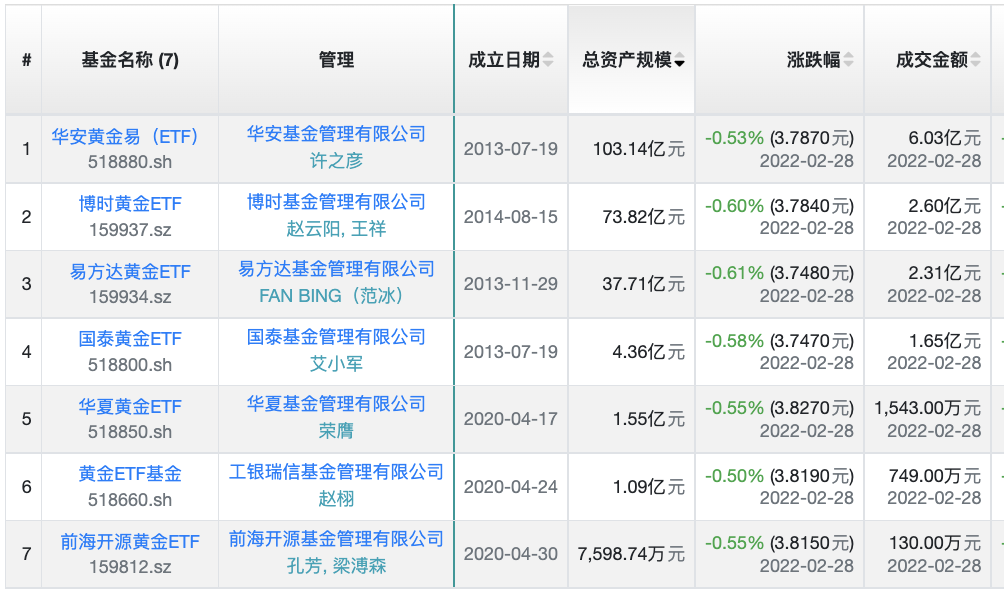Screen dimensions: 1004x594
Task: Open company 易方达基金管理有限公司
Action: coord(336,269)
